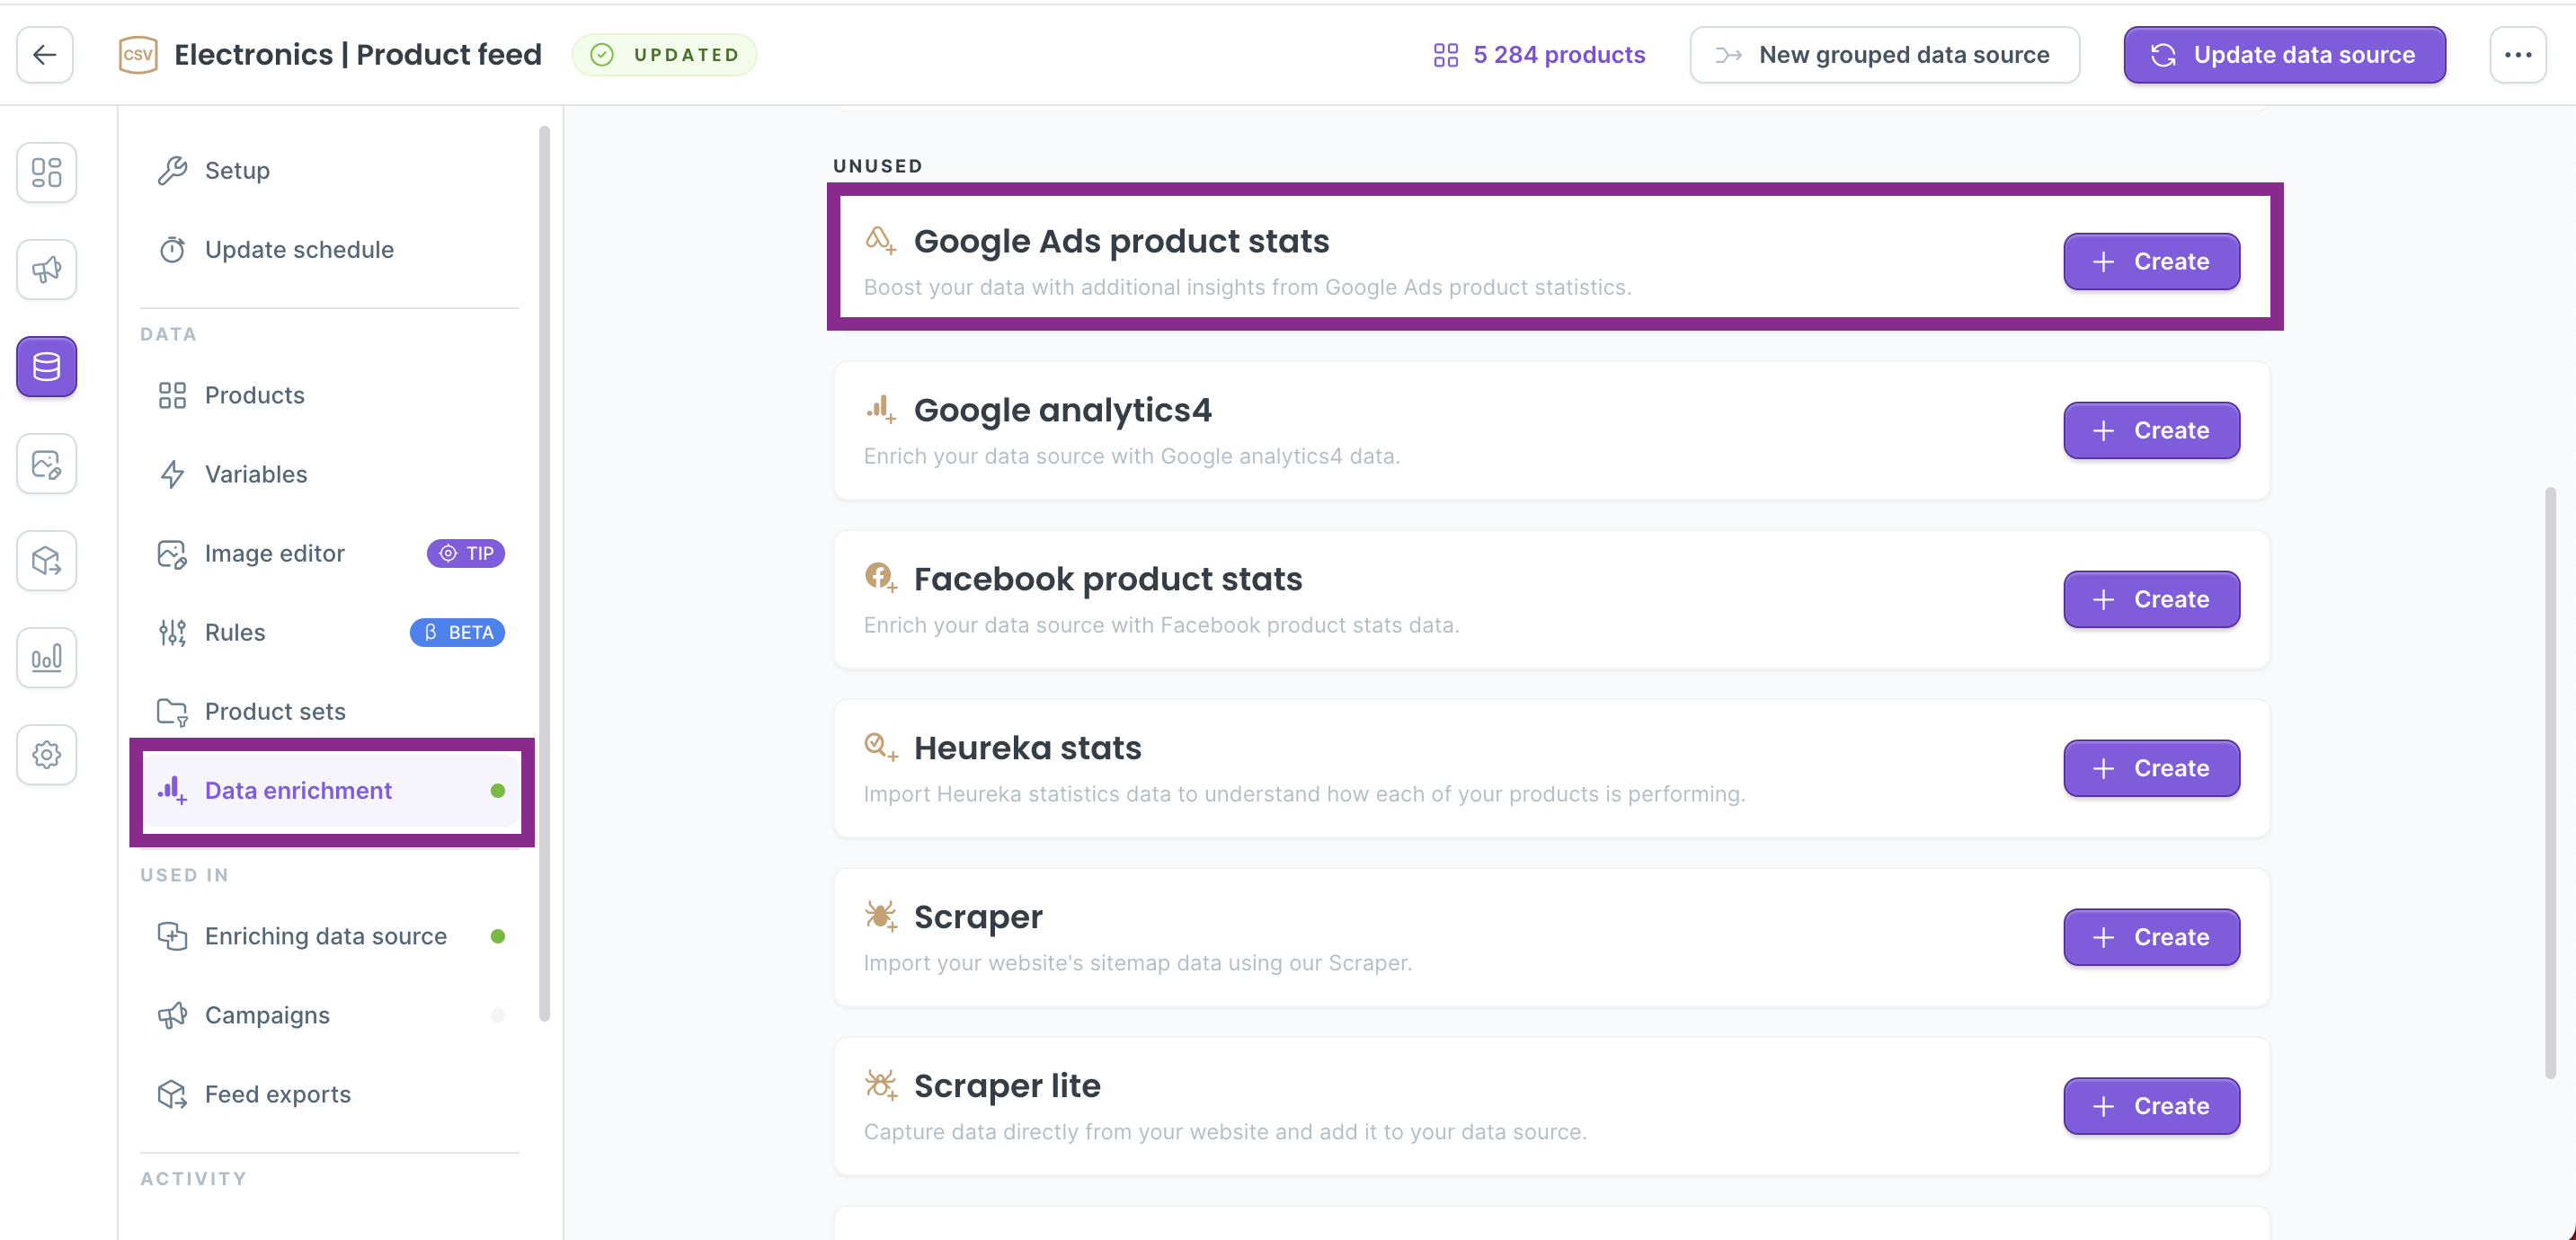Click New grouped data source button
Viewport: 2576px width, 1240px height.
coord(1884,55)
